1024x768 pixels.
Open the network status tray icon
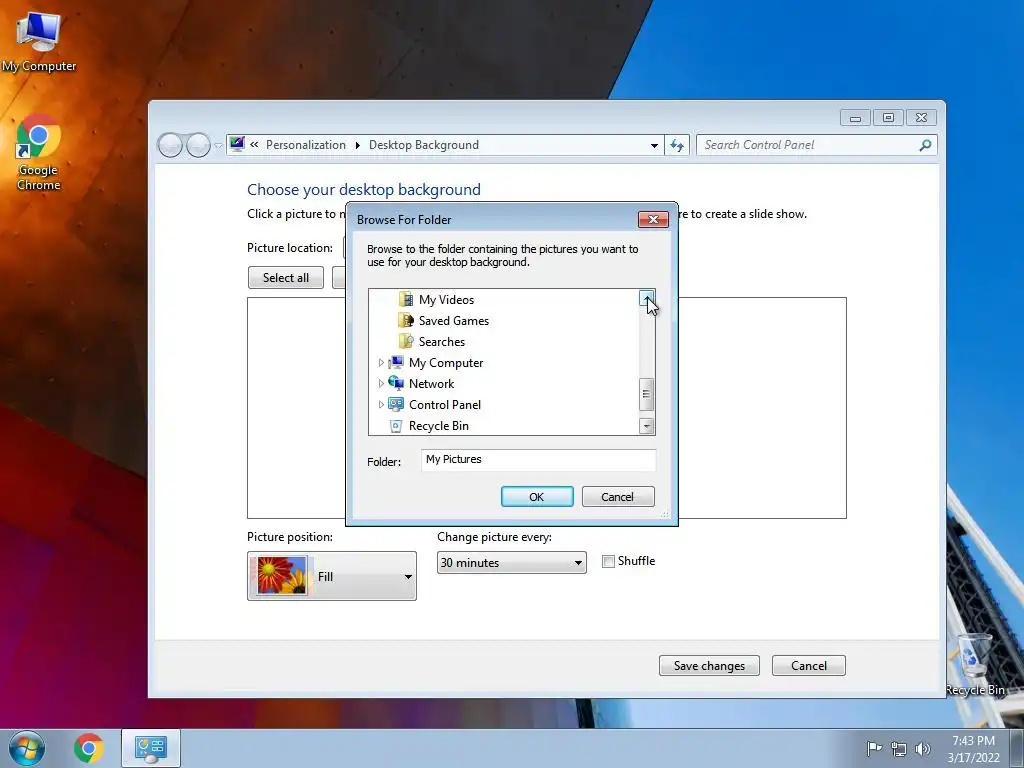click(899, 749)
